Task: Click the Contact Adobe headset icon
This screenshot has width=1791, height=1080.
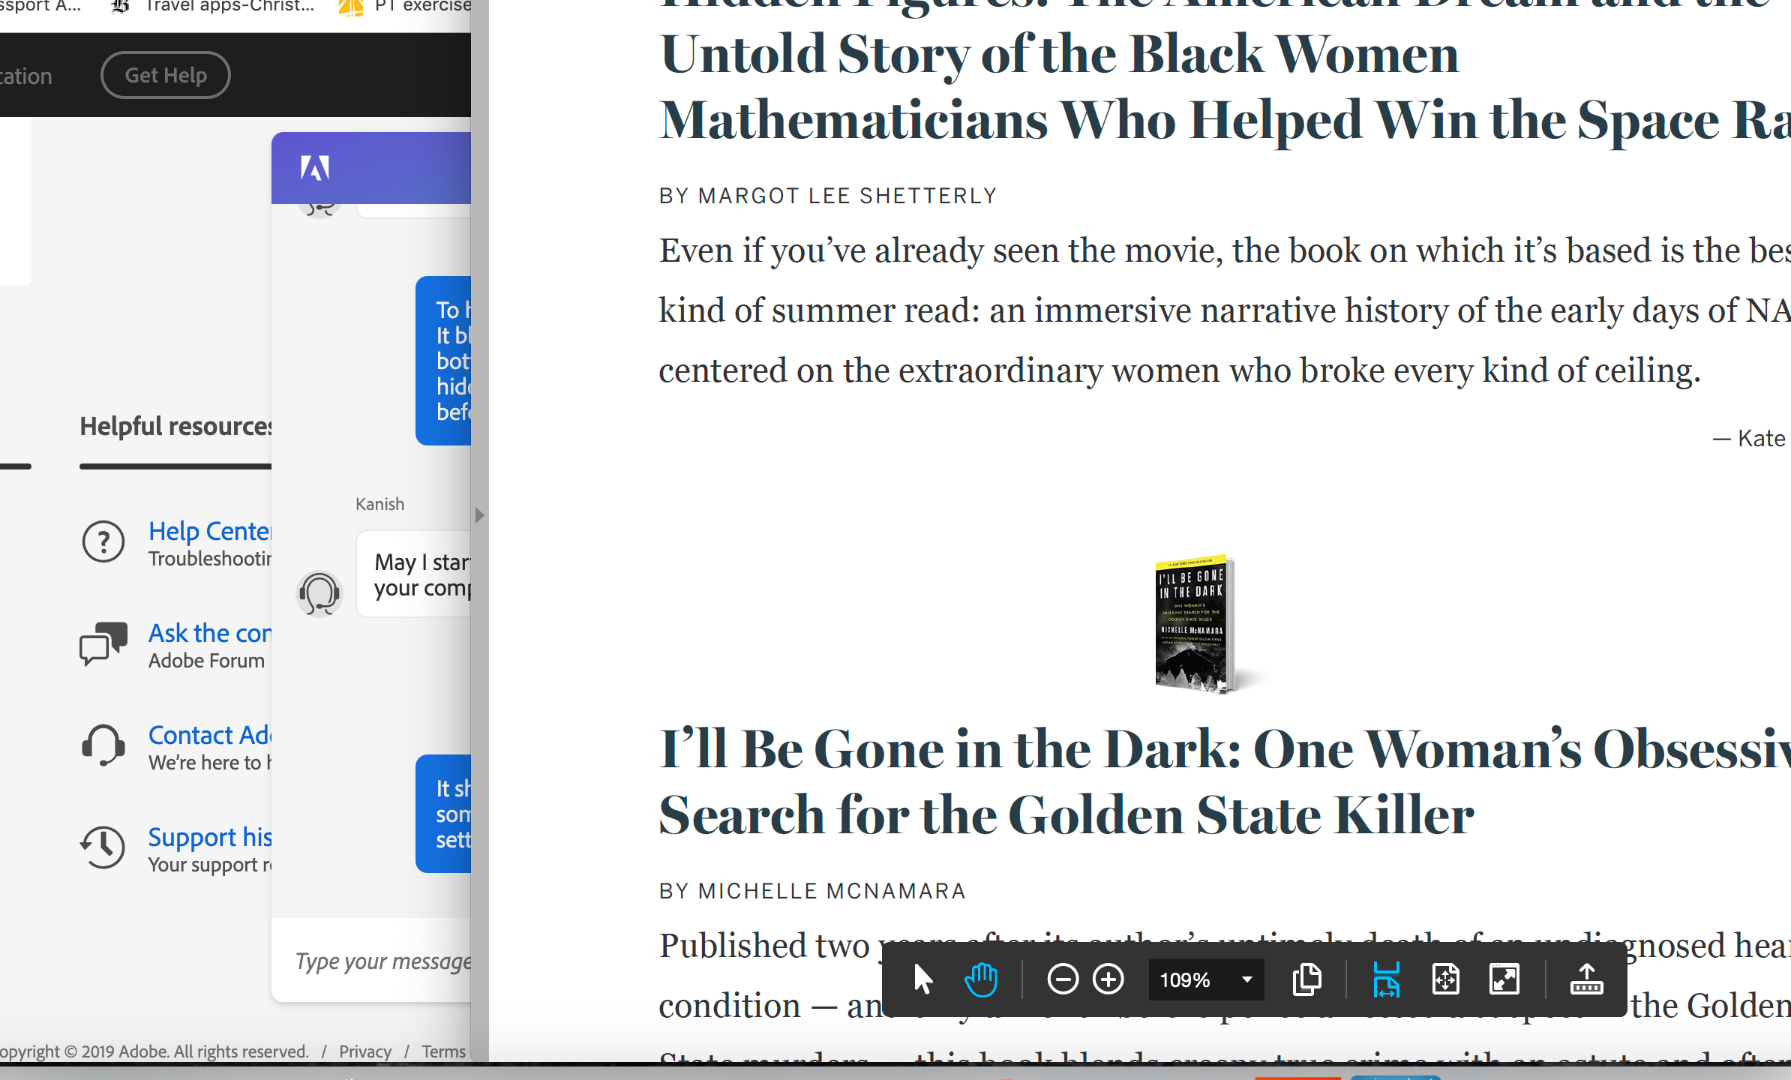Action: (103, 746)
